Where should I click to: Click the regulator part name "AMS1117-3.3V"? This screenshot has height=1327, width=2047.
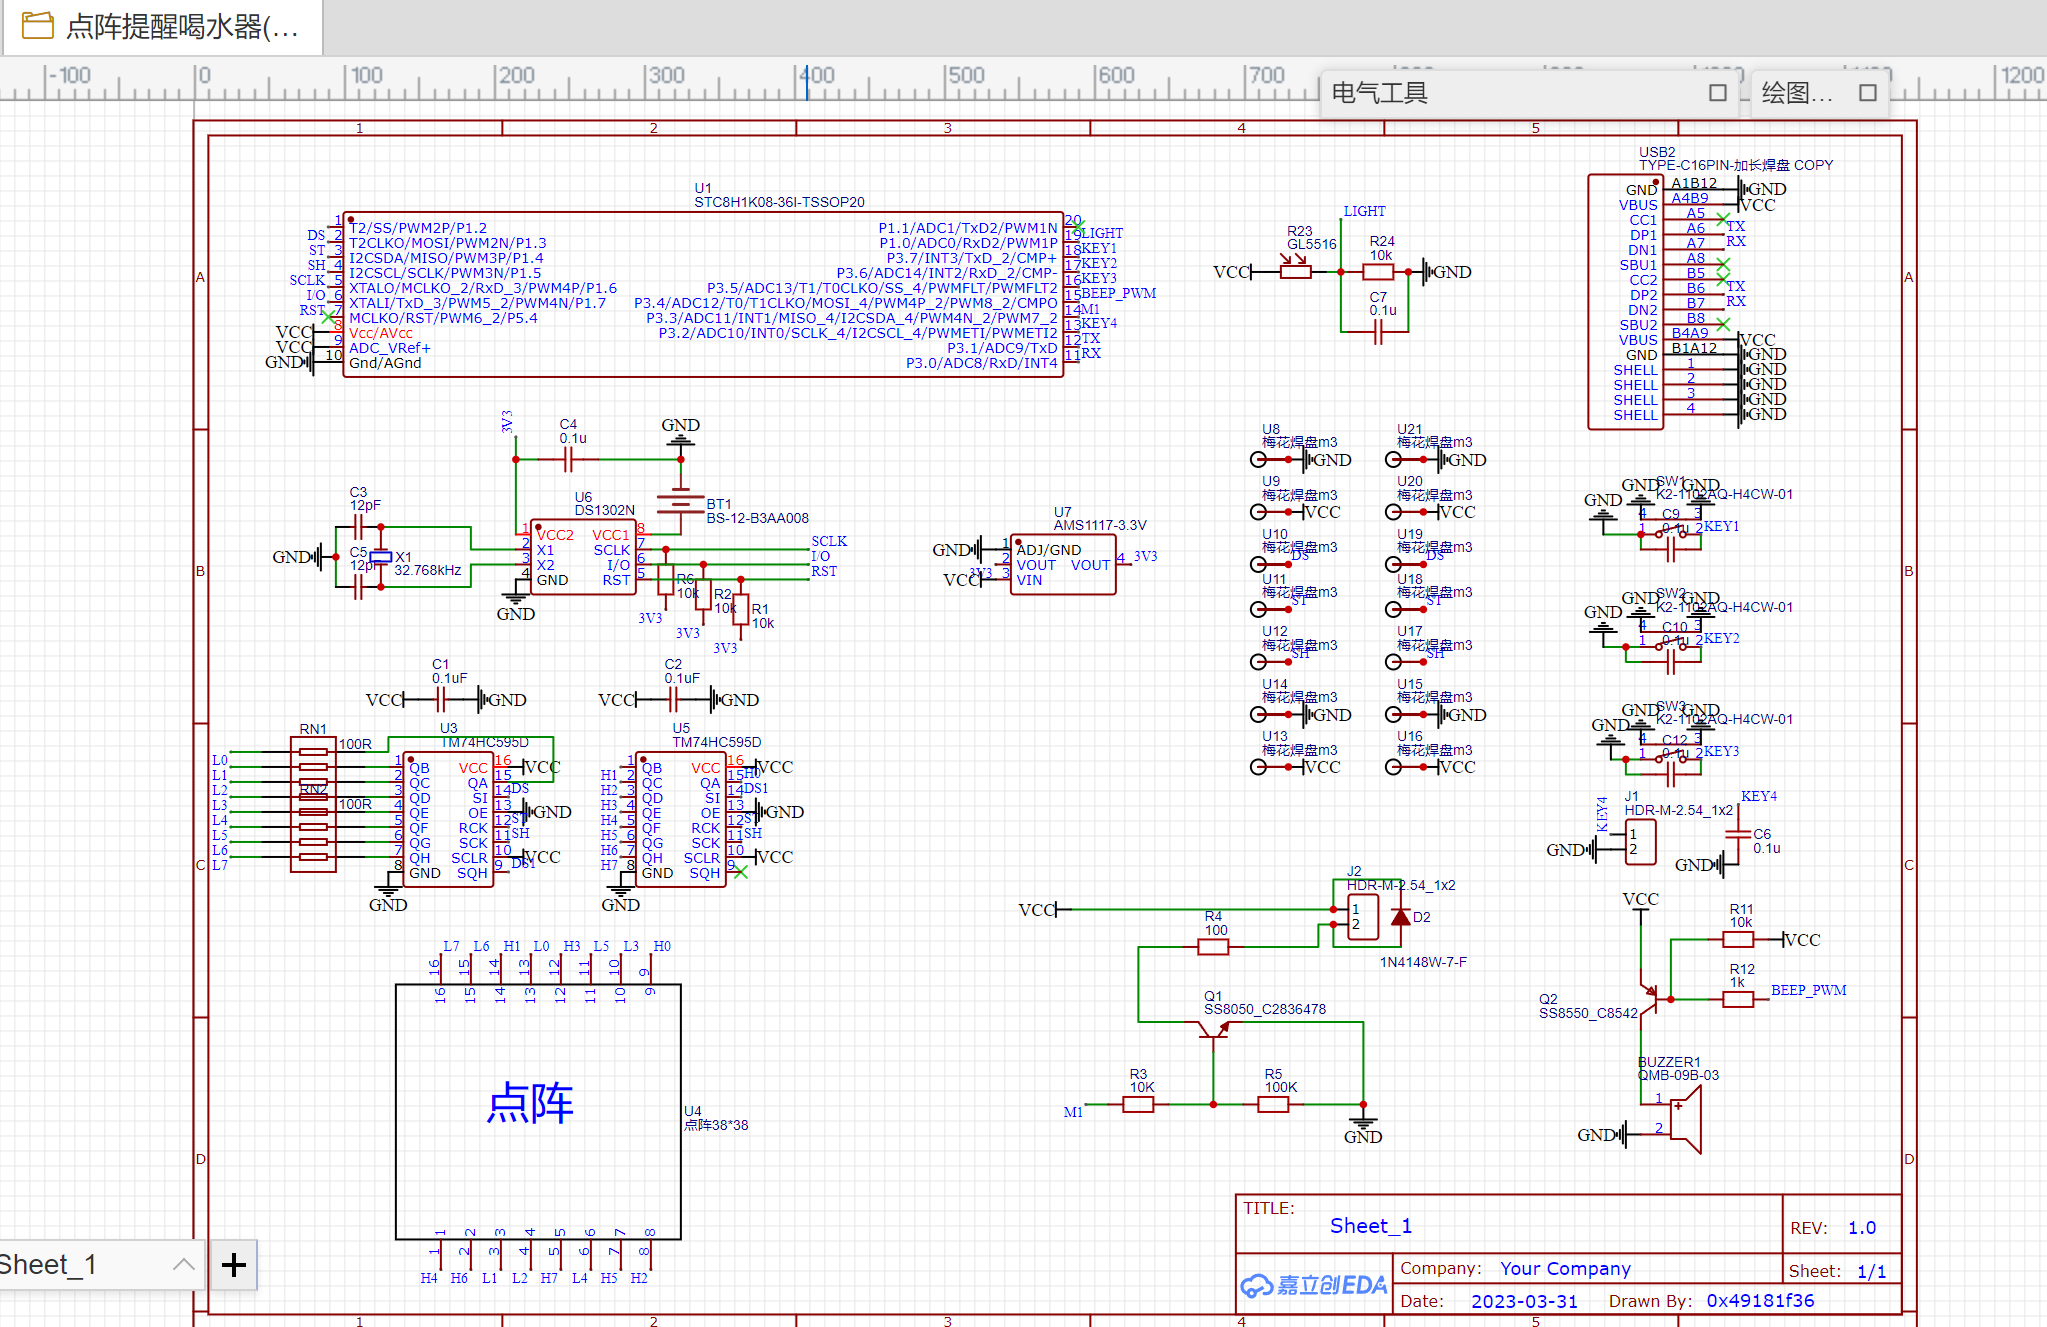point(1099,525)
